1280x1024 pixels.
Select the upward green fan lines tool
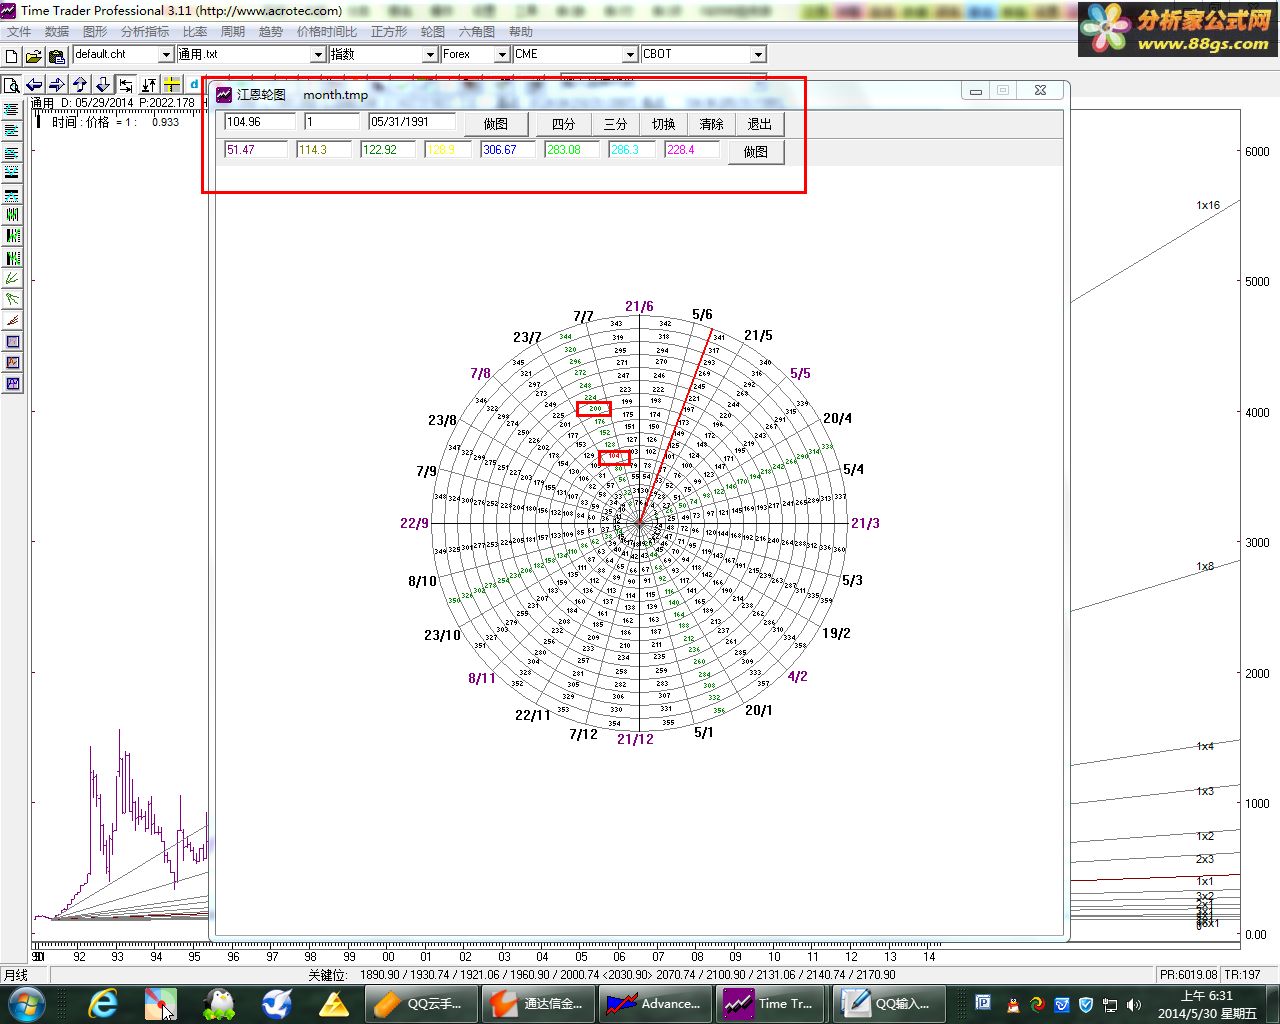coord(12,278)
